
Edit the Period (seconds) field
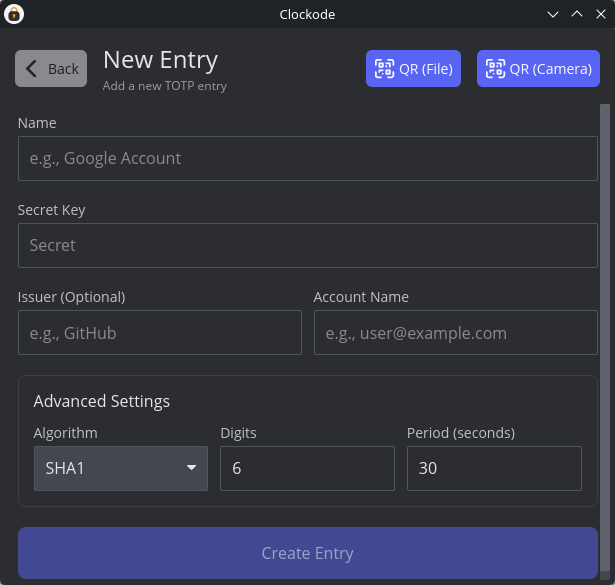click(494, 468)
